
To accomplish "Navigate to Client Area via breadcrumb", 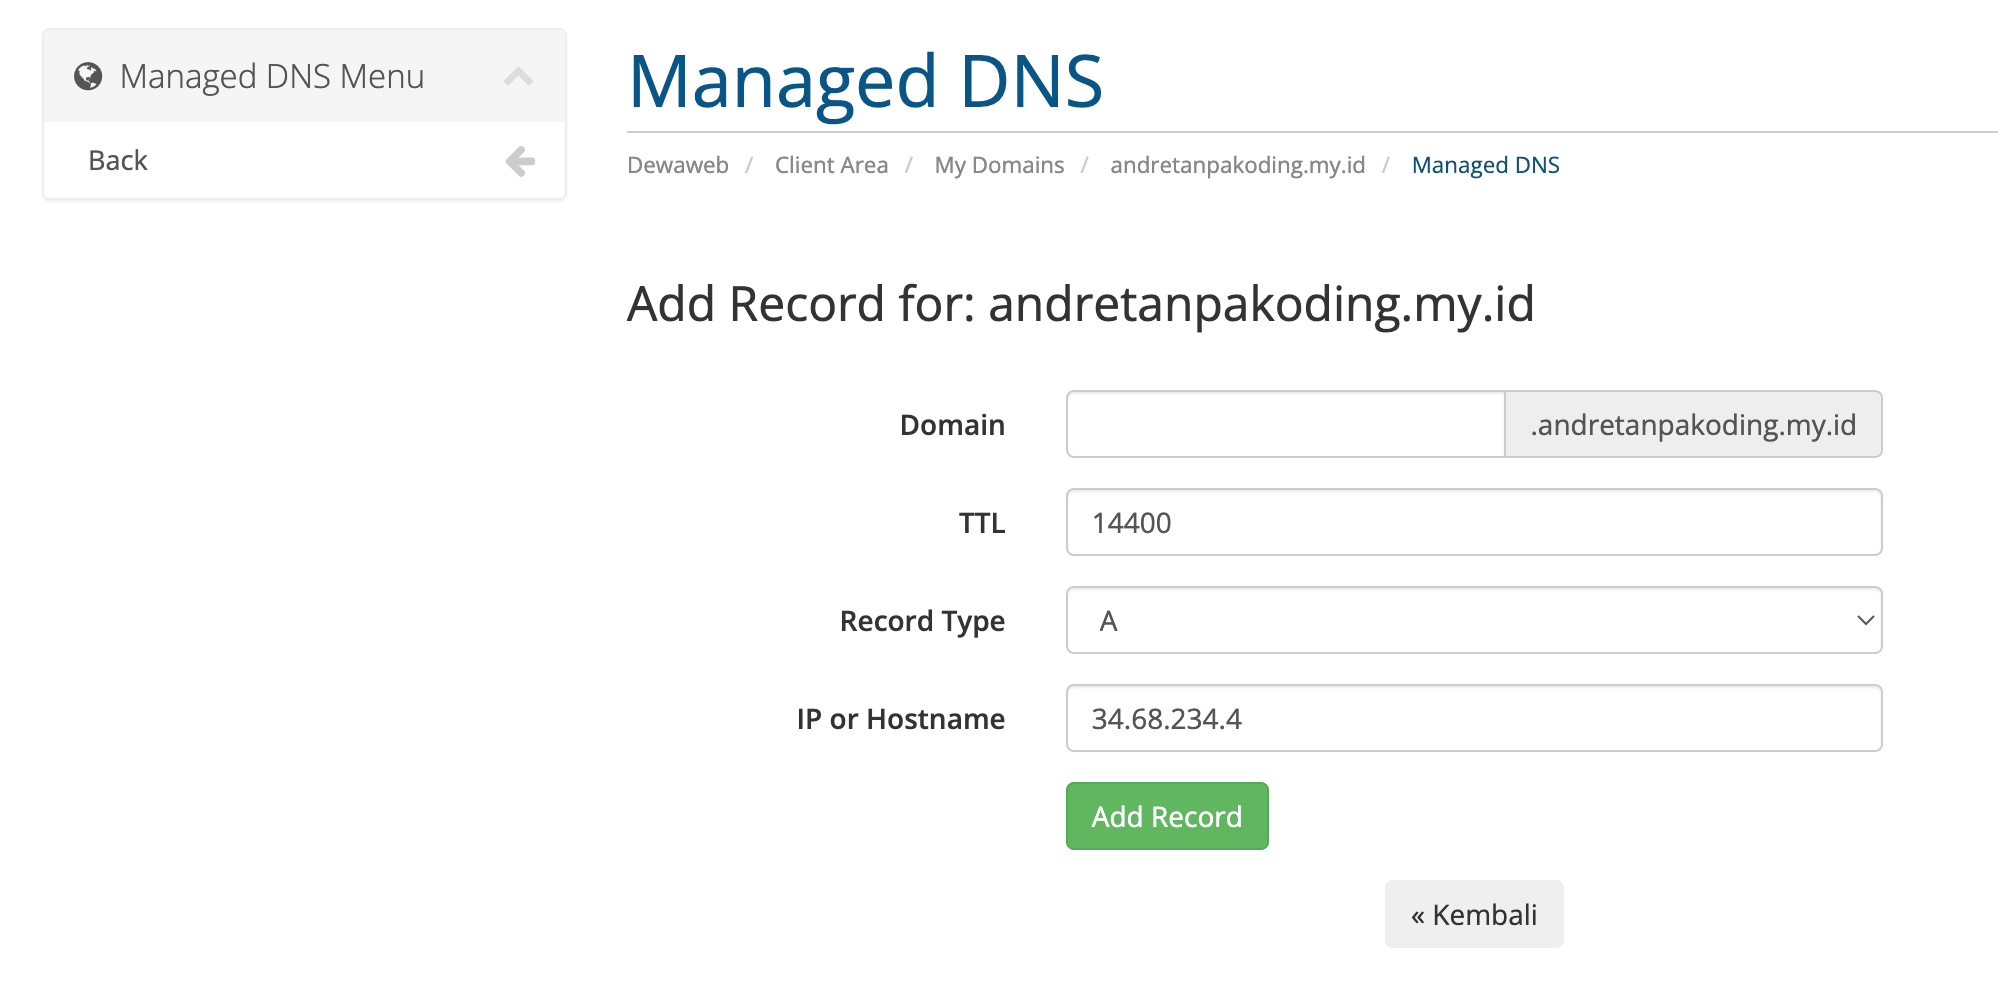I will point(831,164).
